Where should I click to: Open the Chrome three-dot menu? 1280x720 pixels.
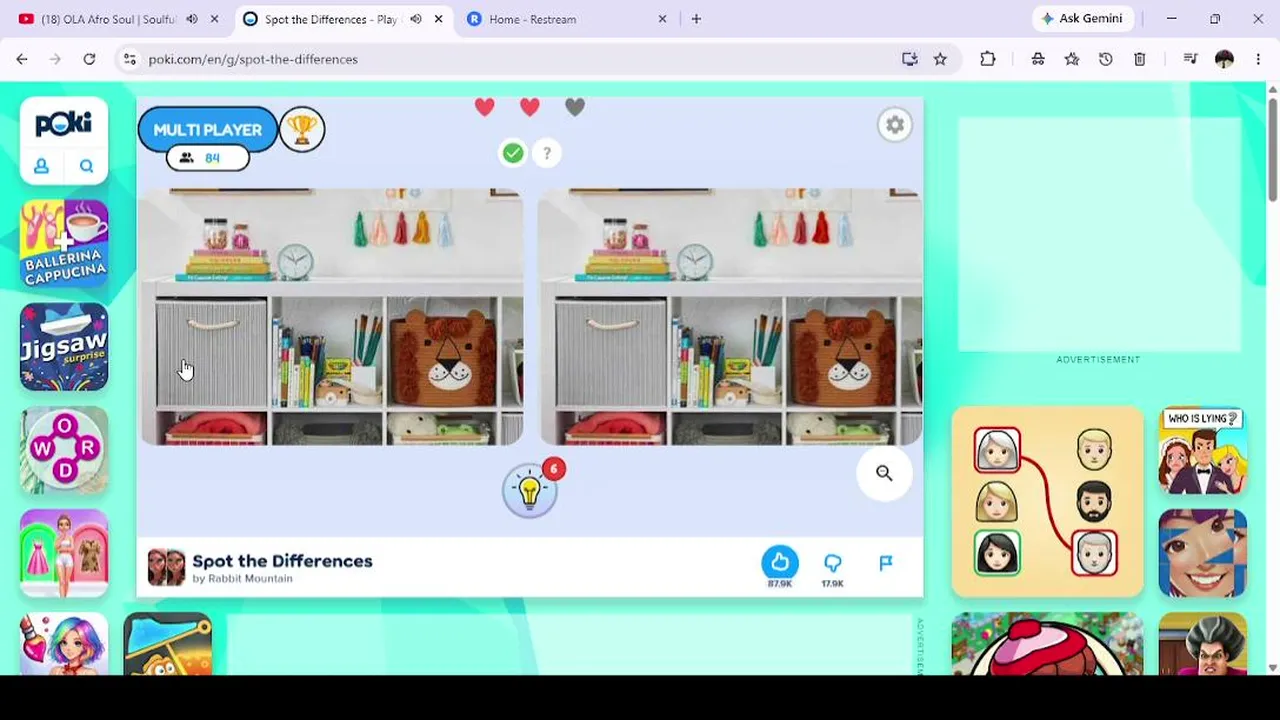point(1258,59)
